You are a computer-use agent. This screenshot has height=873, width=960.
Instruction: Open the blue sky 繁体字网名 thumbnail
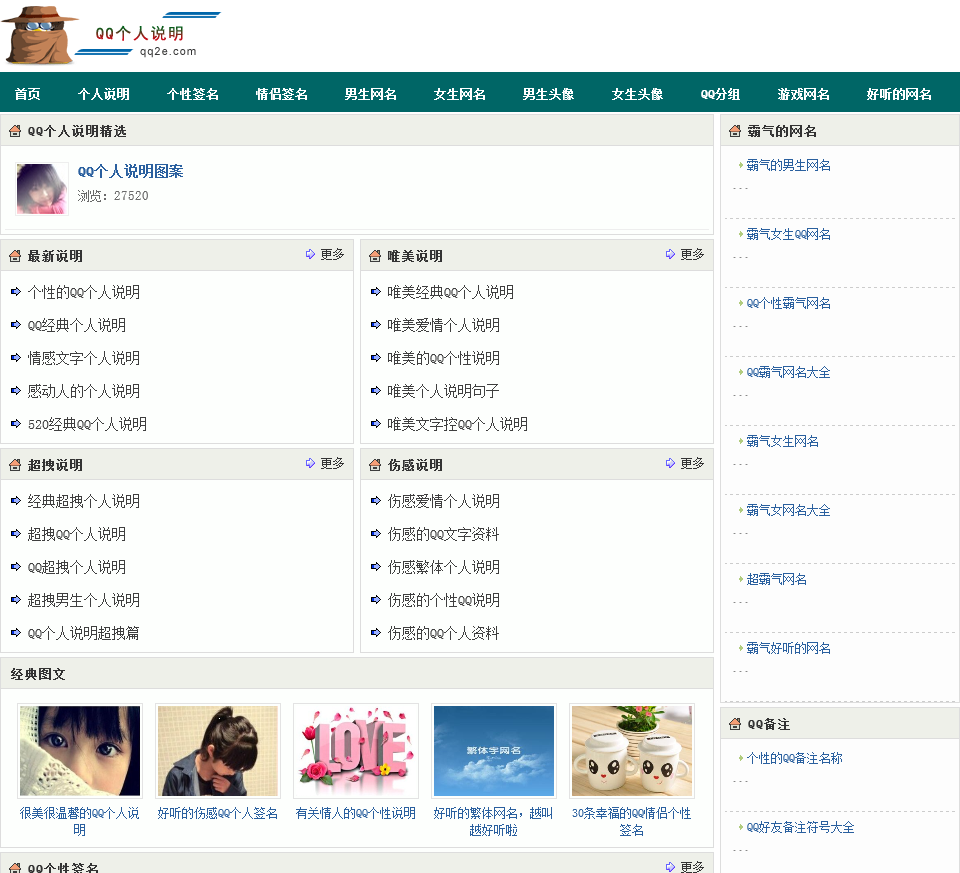tap(494, 751)
